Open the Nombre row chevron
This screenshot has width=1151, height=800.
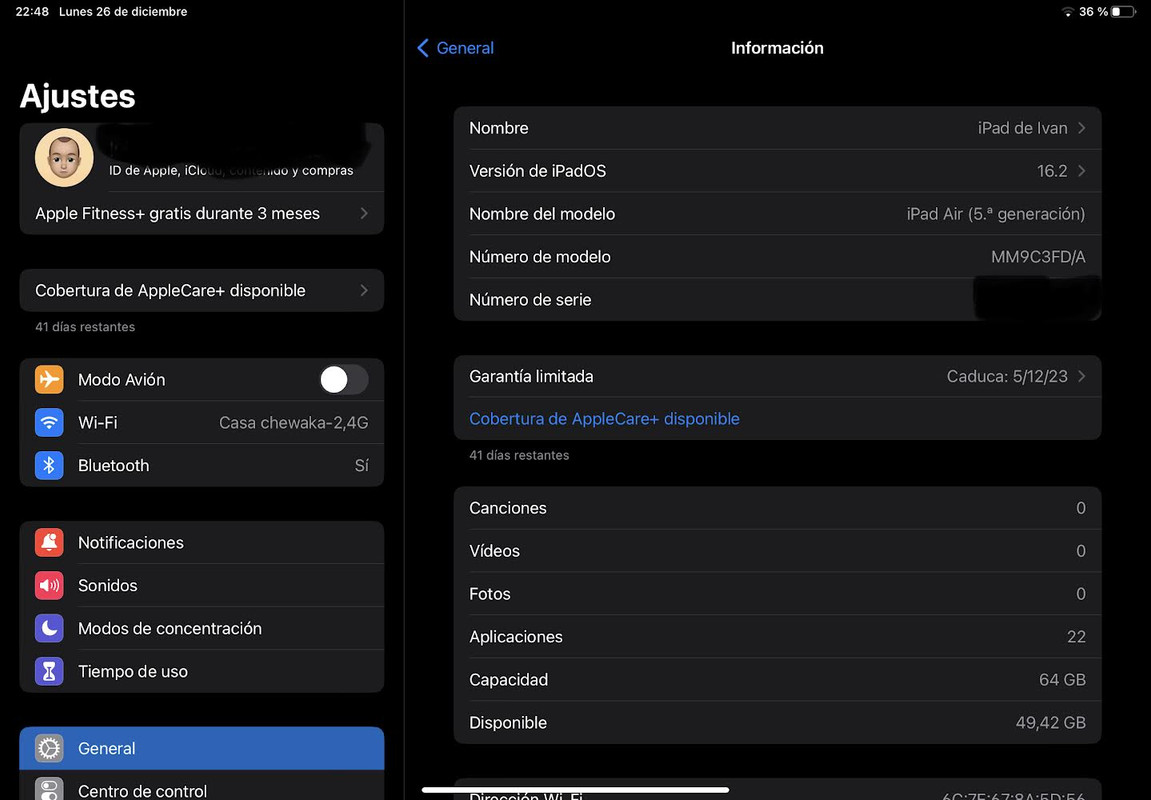[1081, 128]
